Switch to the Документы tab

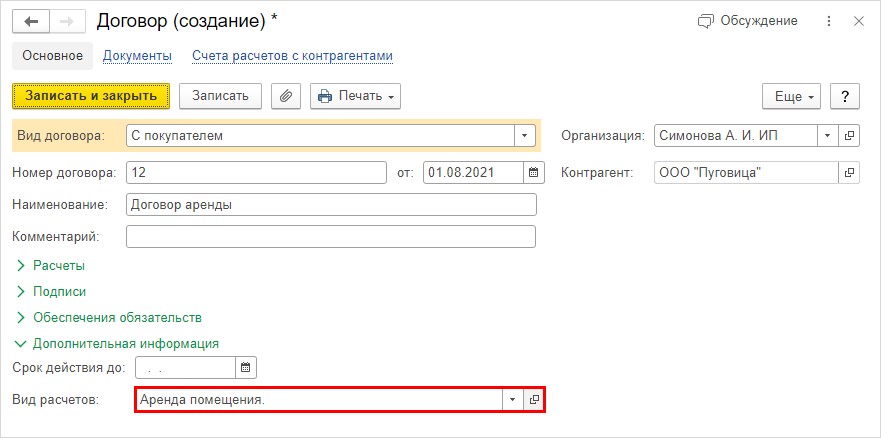point(137,56)
